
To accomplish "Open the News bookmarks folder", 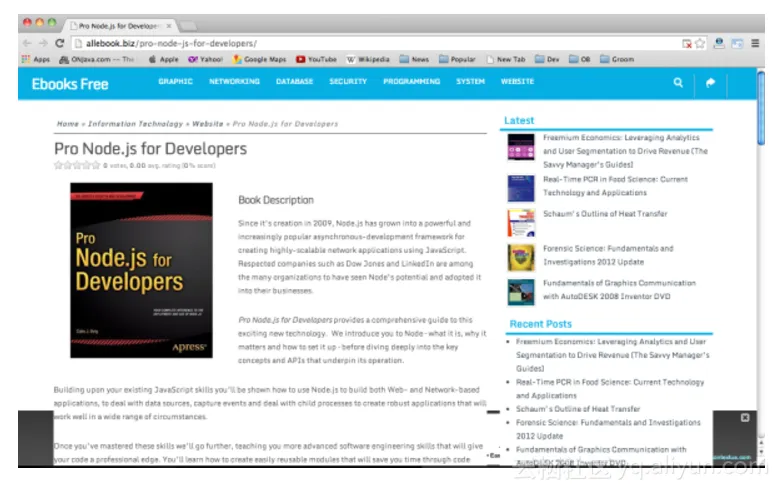I will point(414,59).
